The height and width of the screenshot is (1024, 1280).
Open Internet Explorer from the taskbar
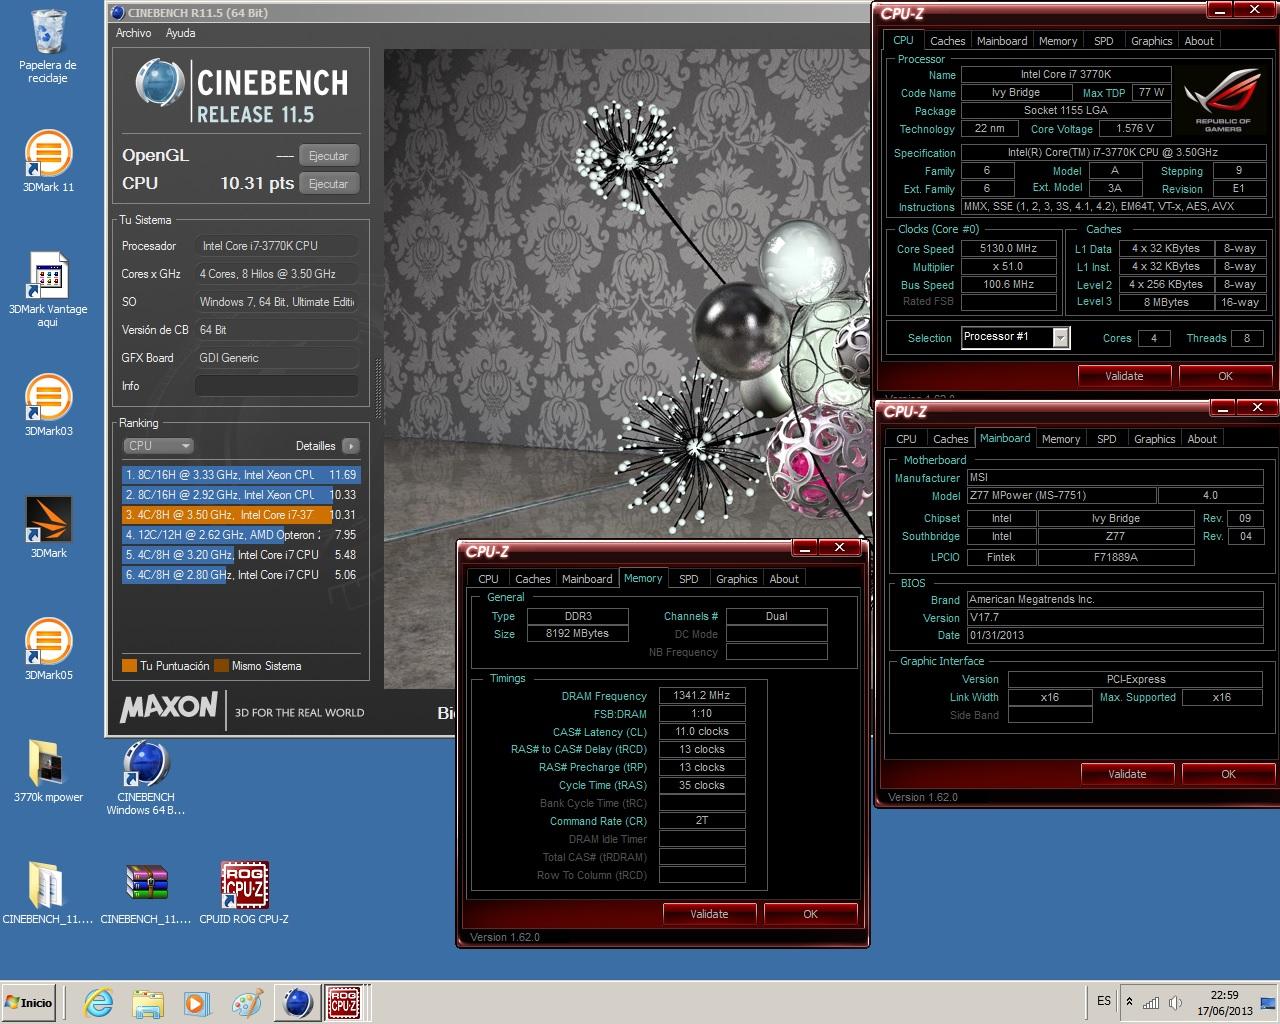pyautogui.click(x=98, y=1002)
